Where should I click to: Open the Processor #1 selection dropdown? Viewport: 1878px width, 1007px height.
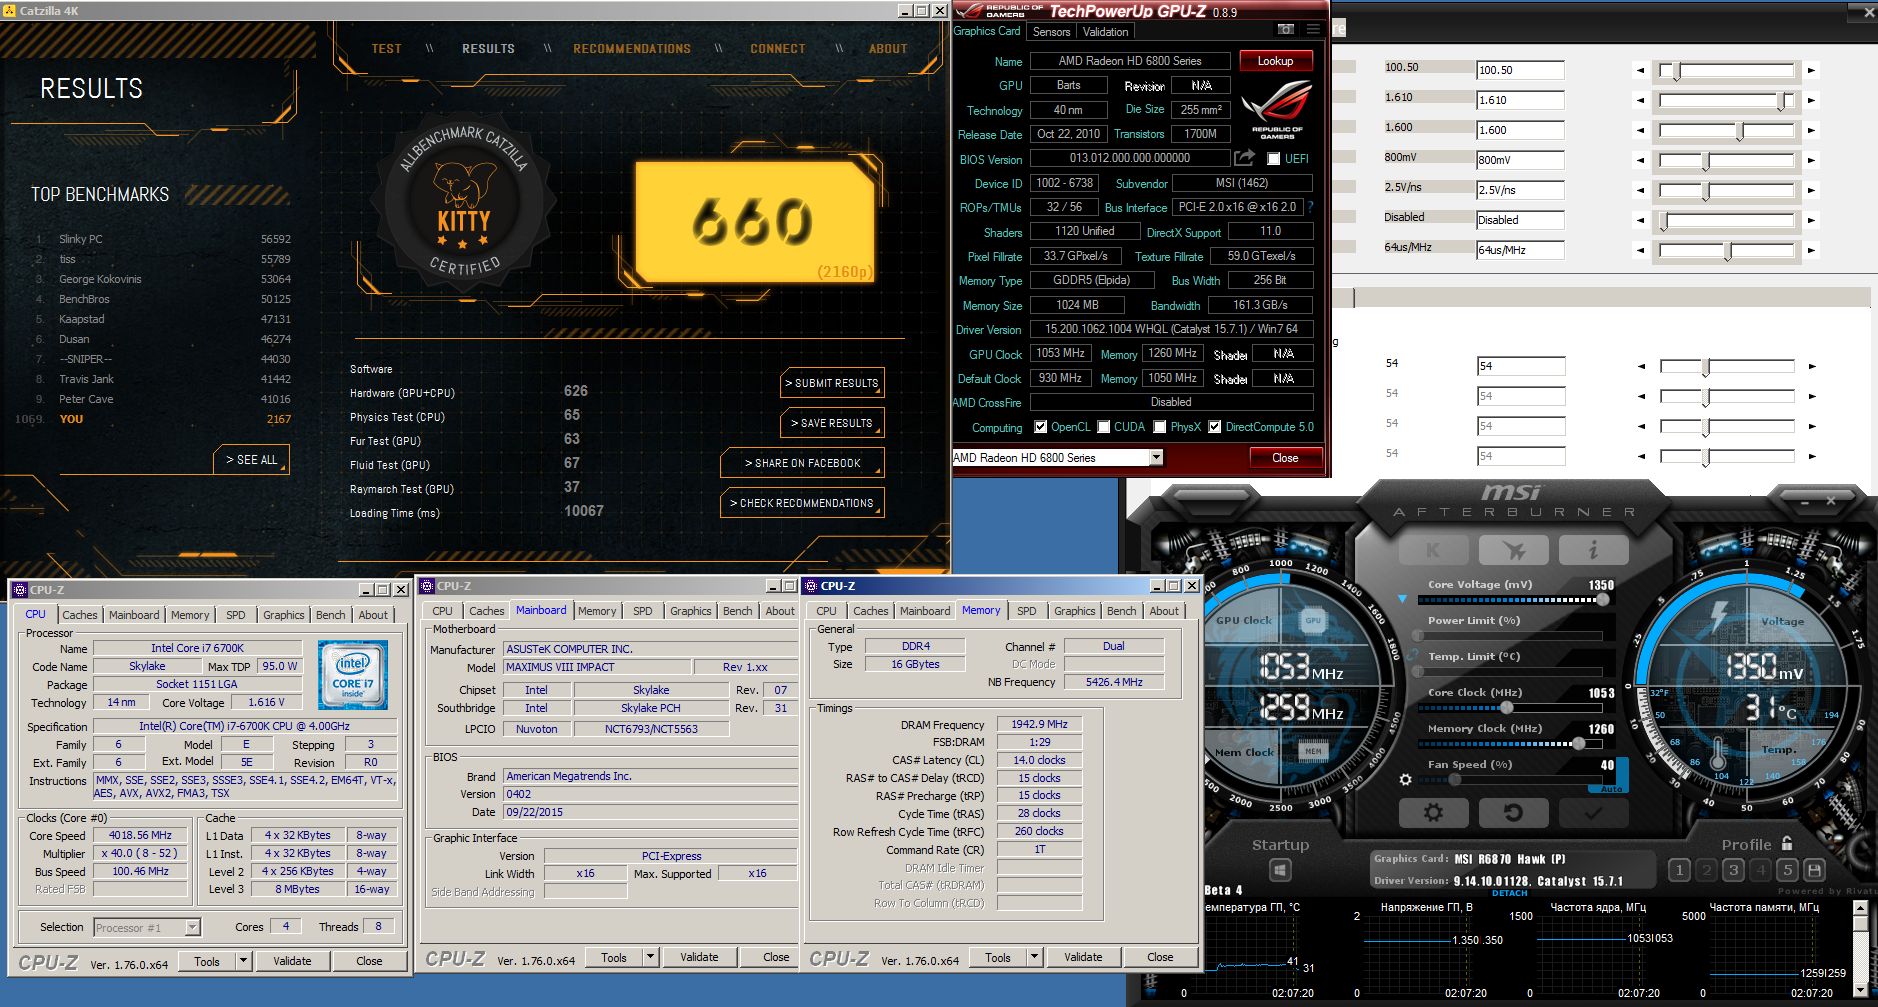(192, 928)
